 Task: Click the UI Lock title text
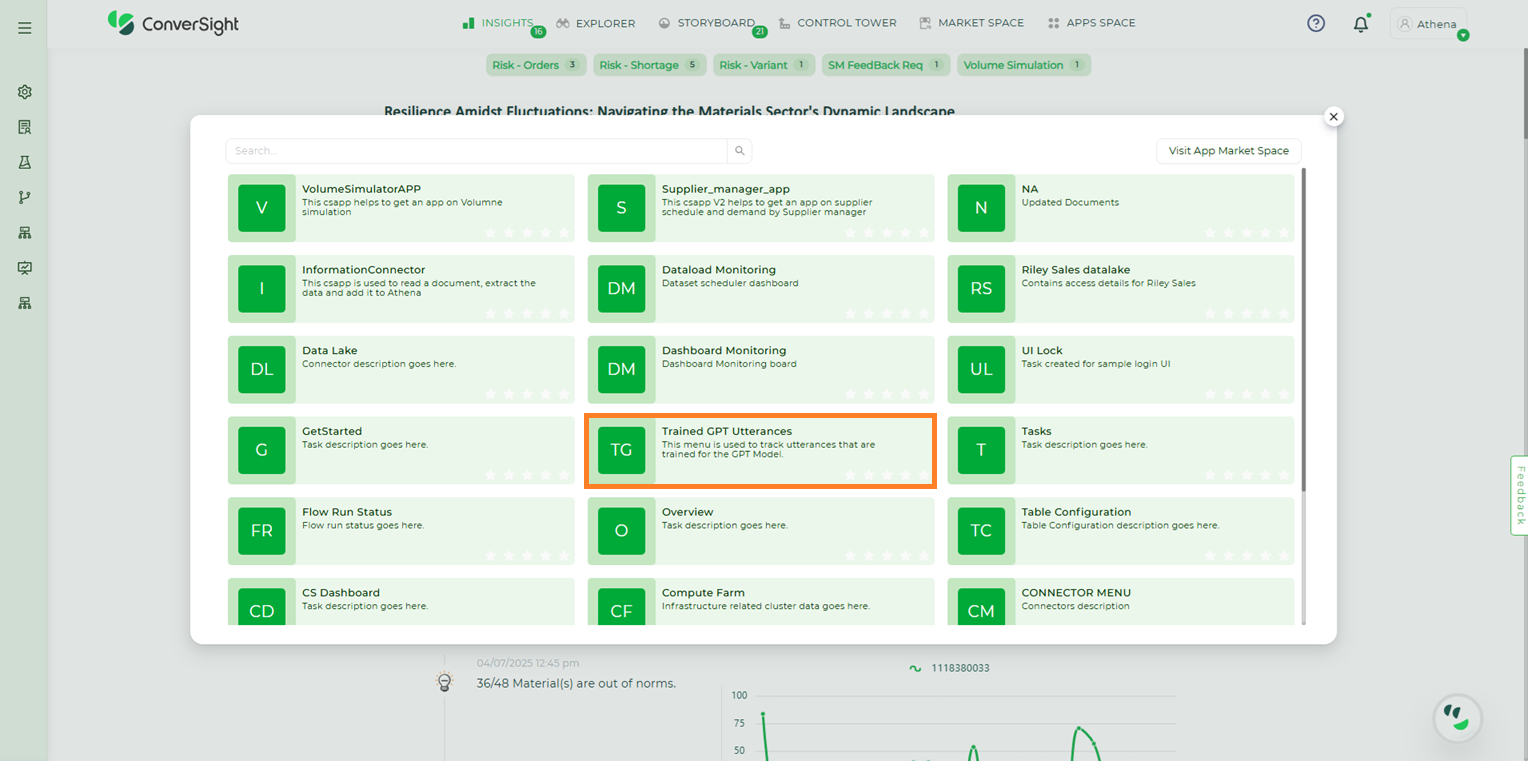coord(1042,351)
